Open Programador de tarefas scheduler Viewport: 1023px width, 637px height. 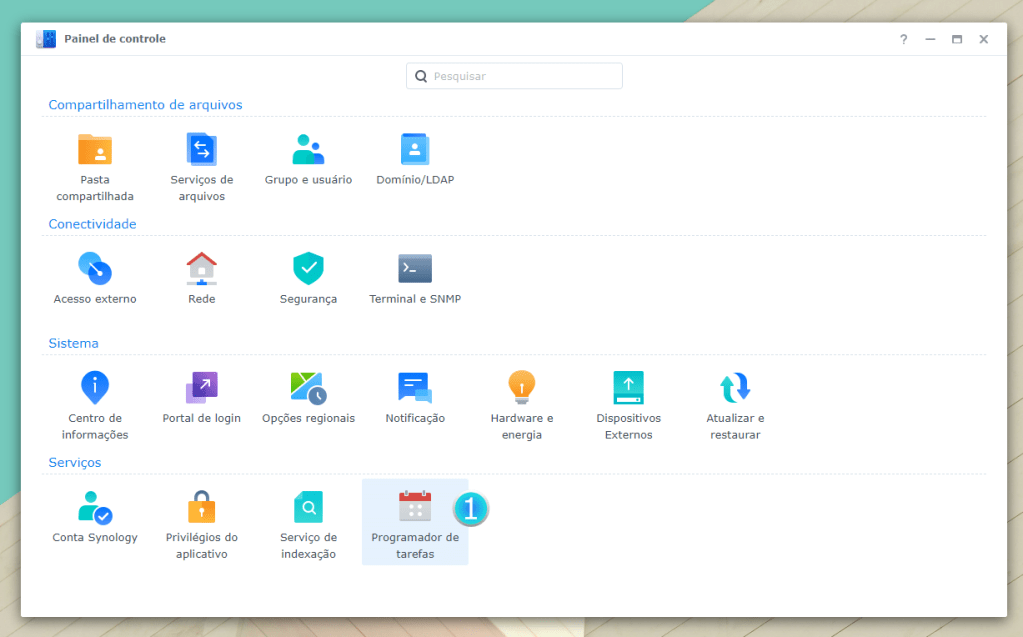tap(414, 507)
